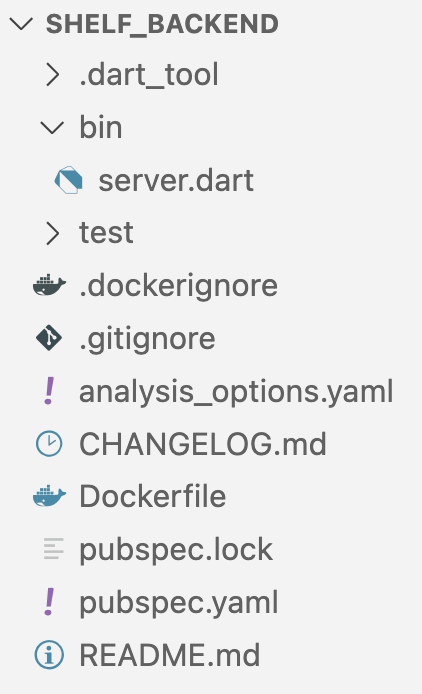Click the exclamation icon of analysis_options.yaml
Screen dimensions: 422x694
50,391
